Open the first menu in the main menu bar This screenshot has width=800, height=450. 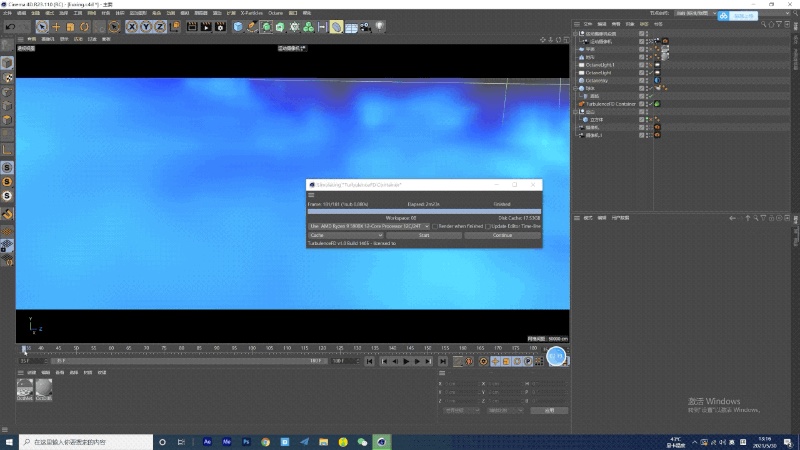pos(7,13)
